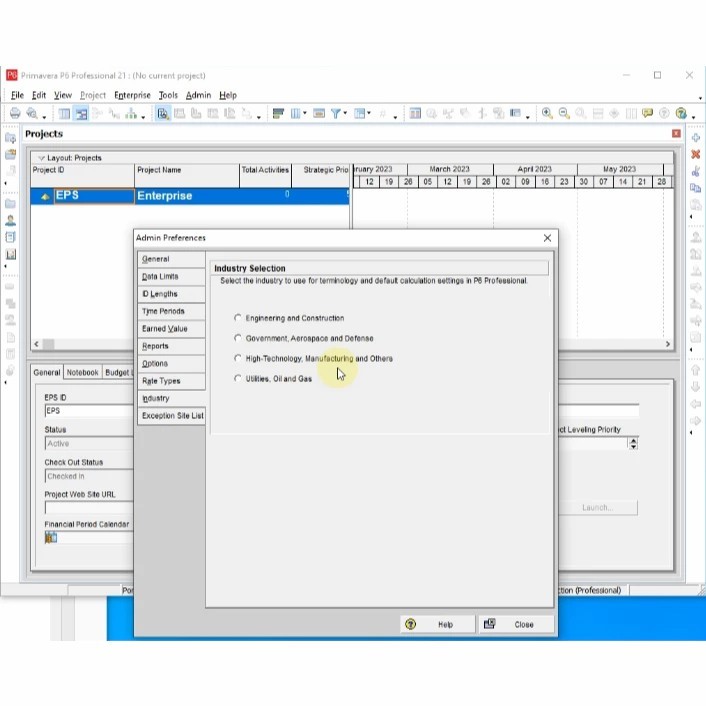
Task: Click the Filter funnel toolbar icon
Action: tap(335, 113)
